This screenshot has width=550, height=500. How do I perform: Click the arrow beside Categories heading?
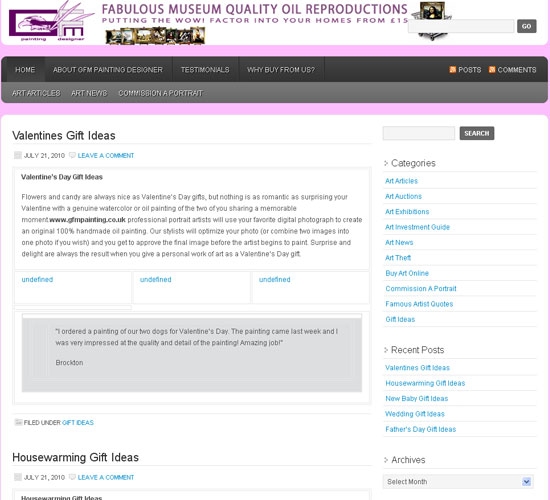[386, 163]
